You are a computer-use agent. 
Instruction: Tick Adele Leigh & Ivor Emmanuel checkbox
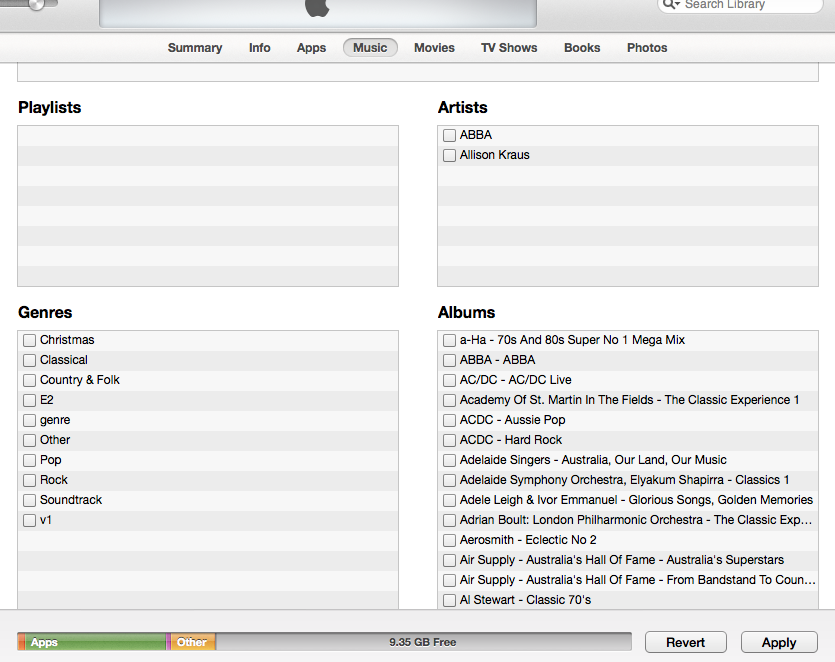[x=449, y=500]
